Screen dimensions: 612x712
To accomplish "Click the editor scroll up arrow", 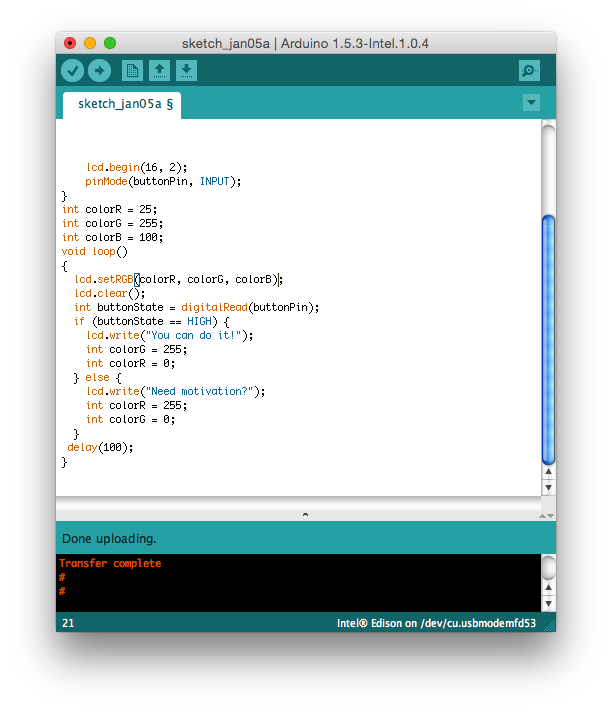I will 548,472.
